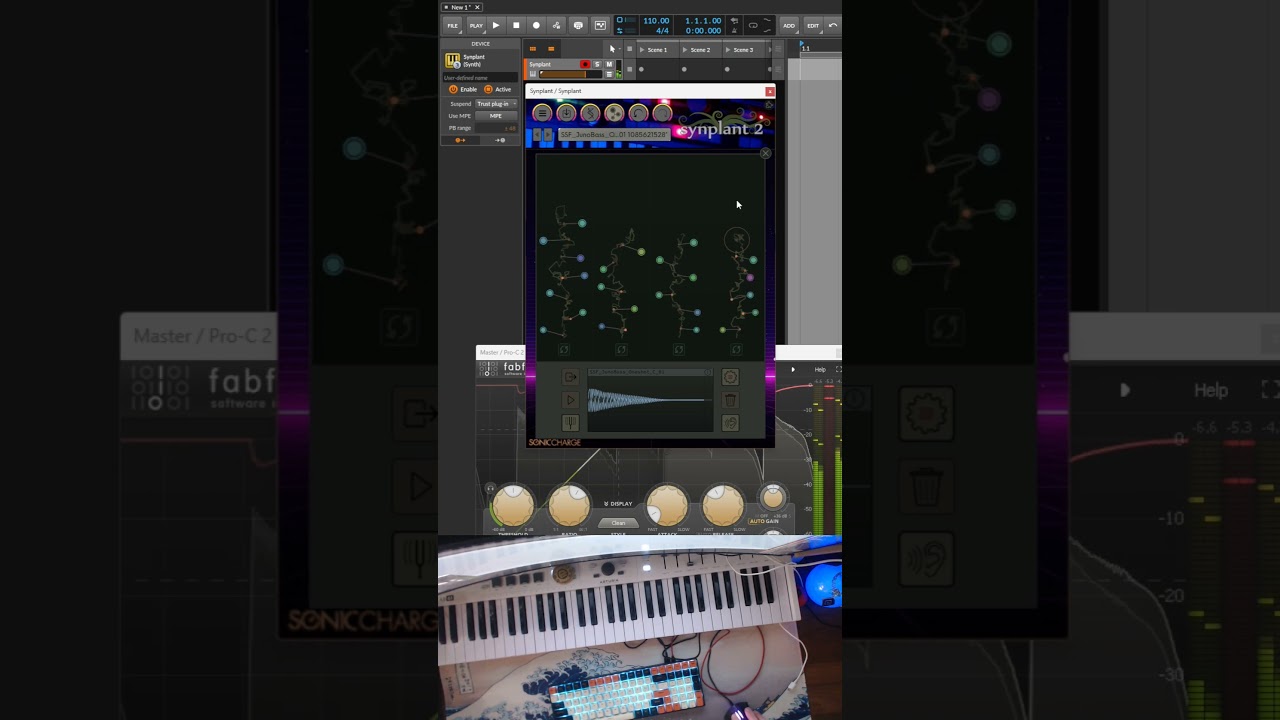Start transport with the play button
1280x720 pixels.
(x=496, y=25)
